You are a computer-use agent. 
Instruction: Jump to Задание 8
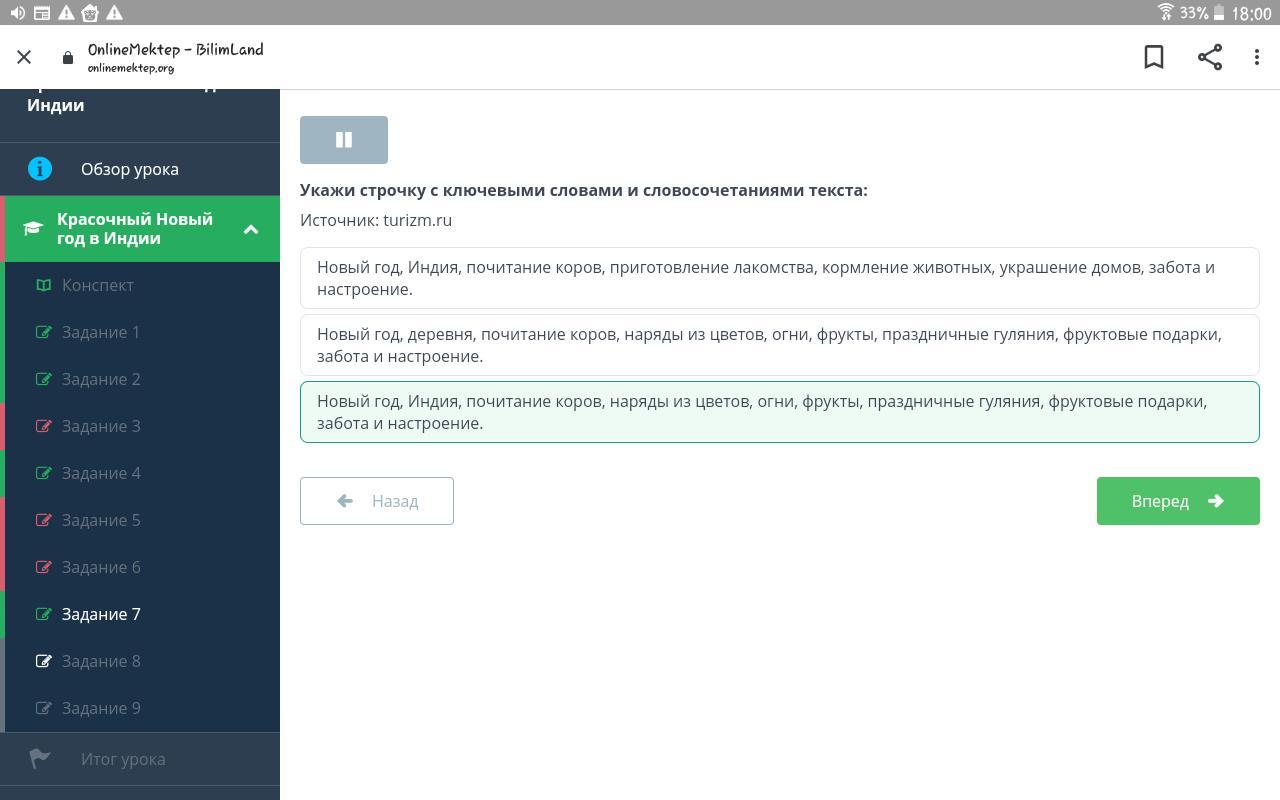point(100,661)
